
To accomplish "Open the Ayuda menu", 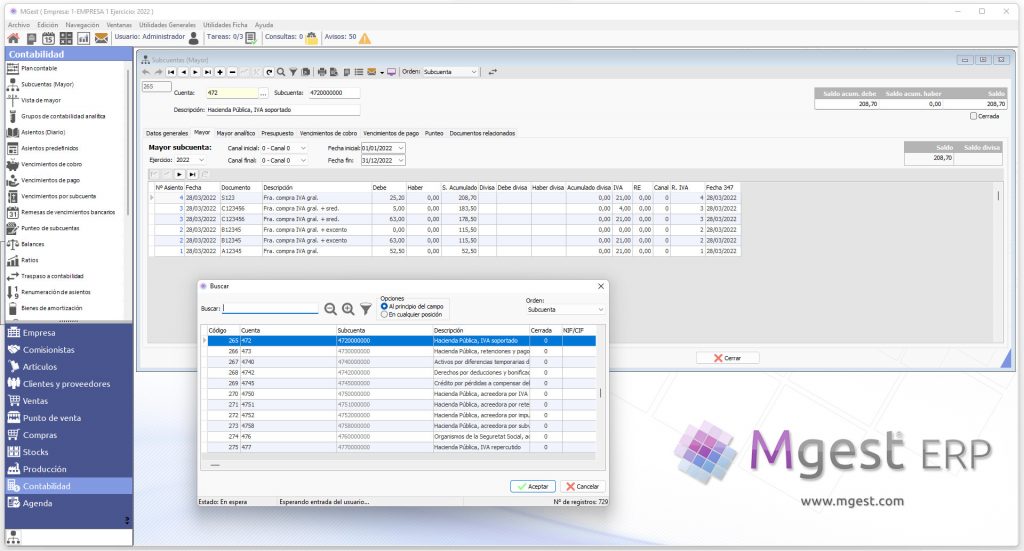I will click(x=264, y=25).
